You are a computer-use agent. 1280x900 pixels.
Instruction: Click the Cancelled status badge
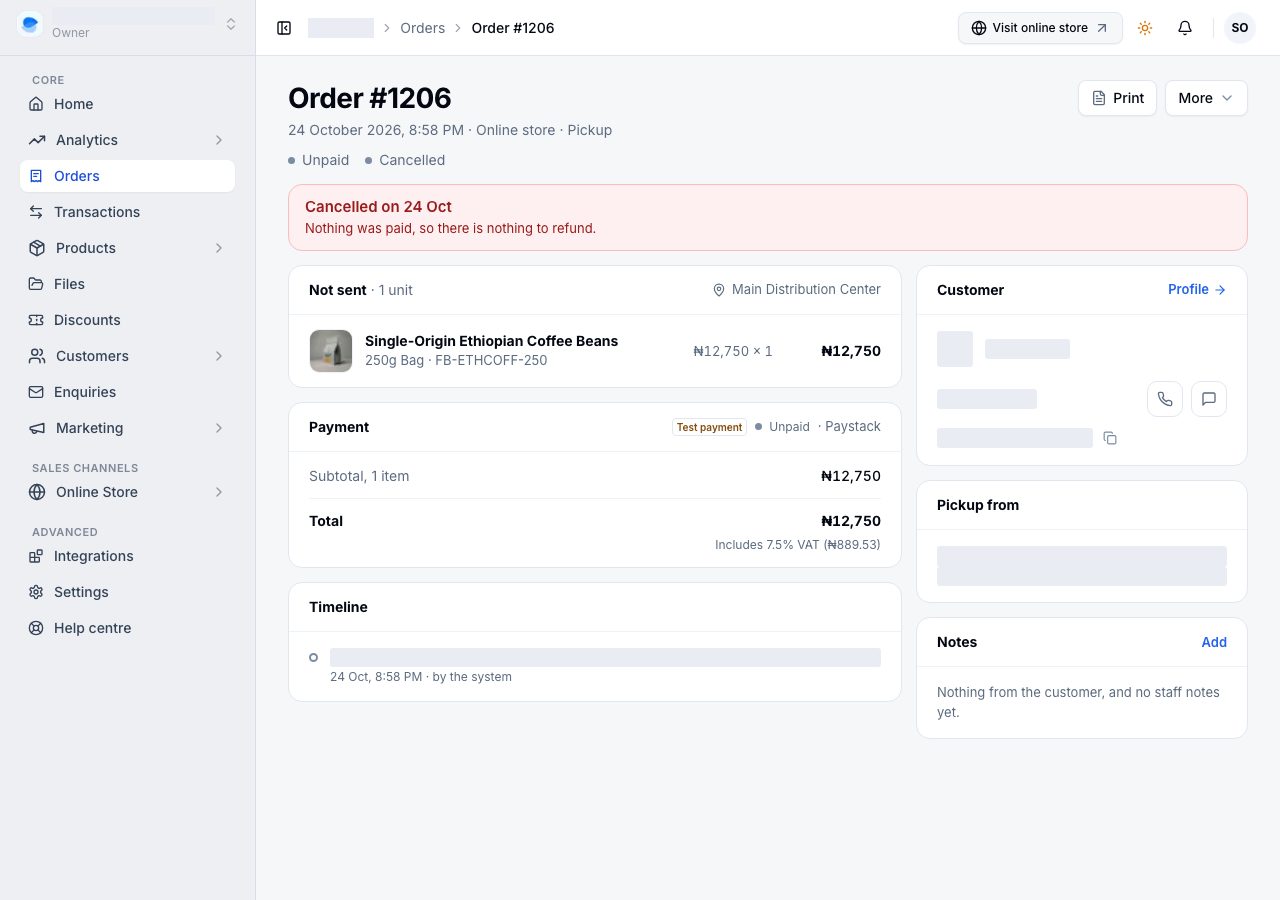pyautogui.click(x=405, y=160)
